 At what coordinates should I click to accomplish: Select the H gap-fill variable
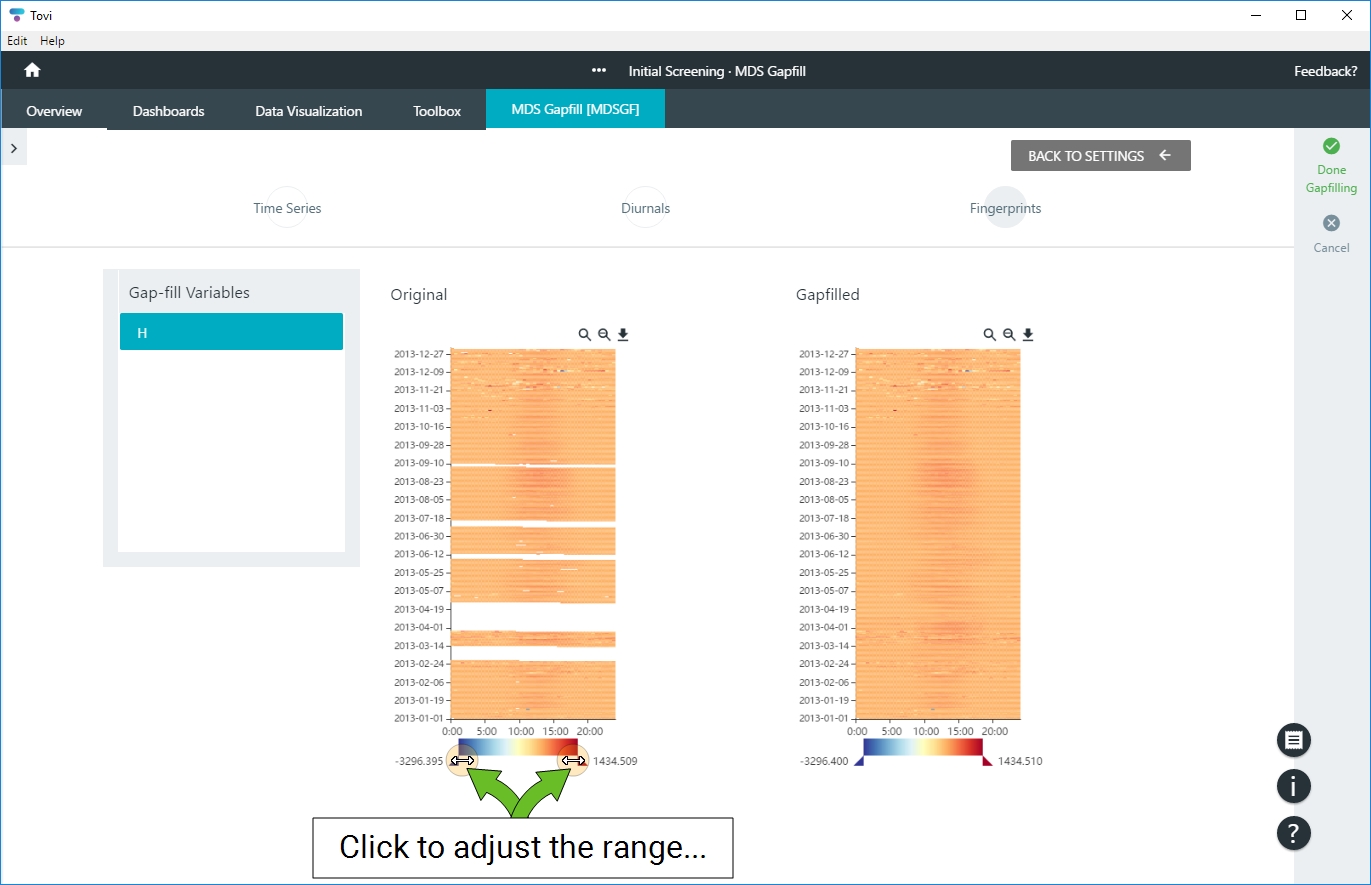(x=231, y=332)
